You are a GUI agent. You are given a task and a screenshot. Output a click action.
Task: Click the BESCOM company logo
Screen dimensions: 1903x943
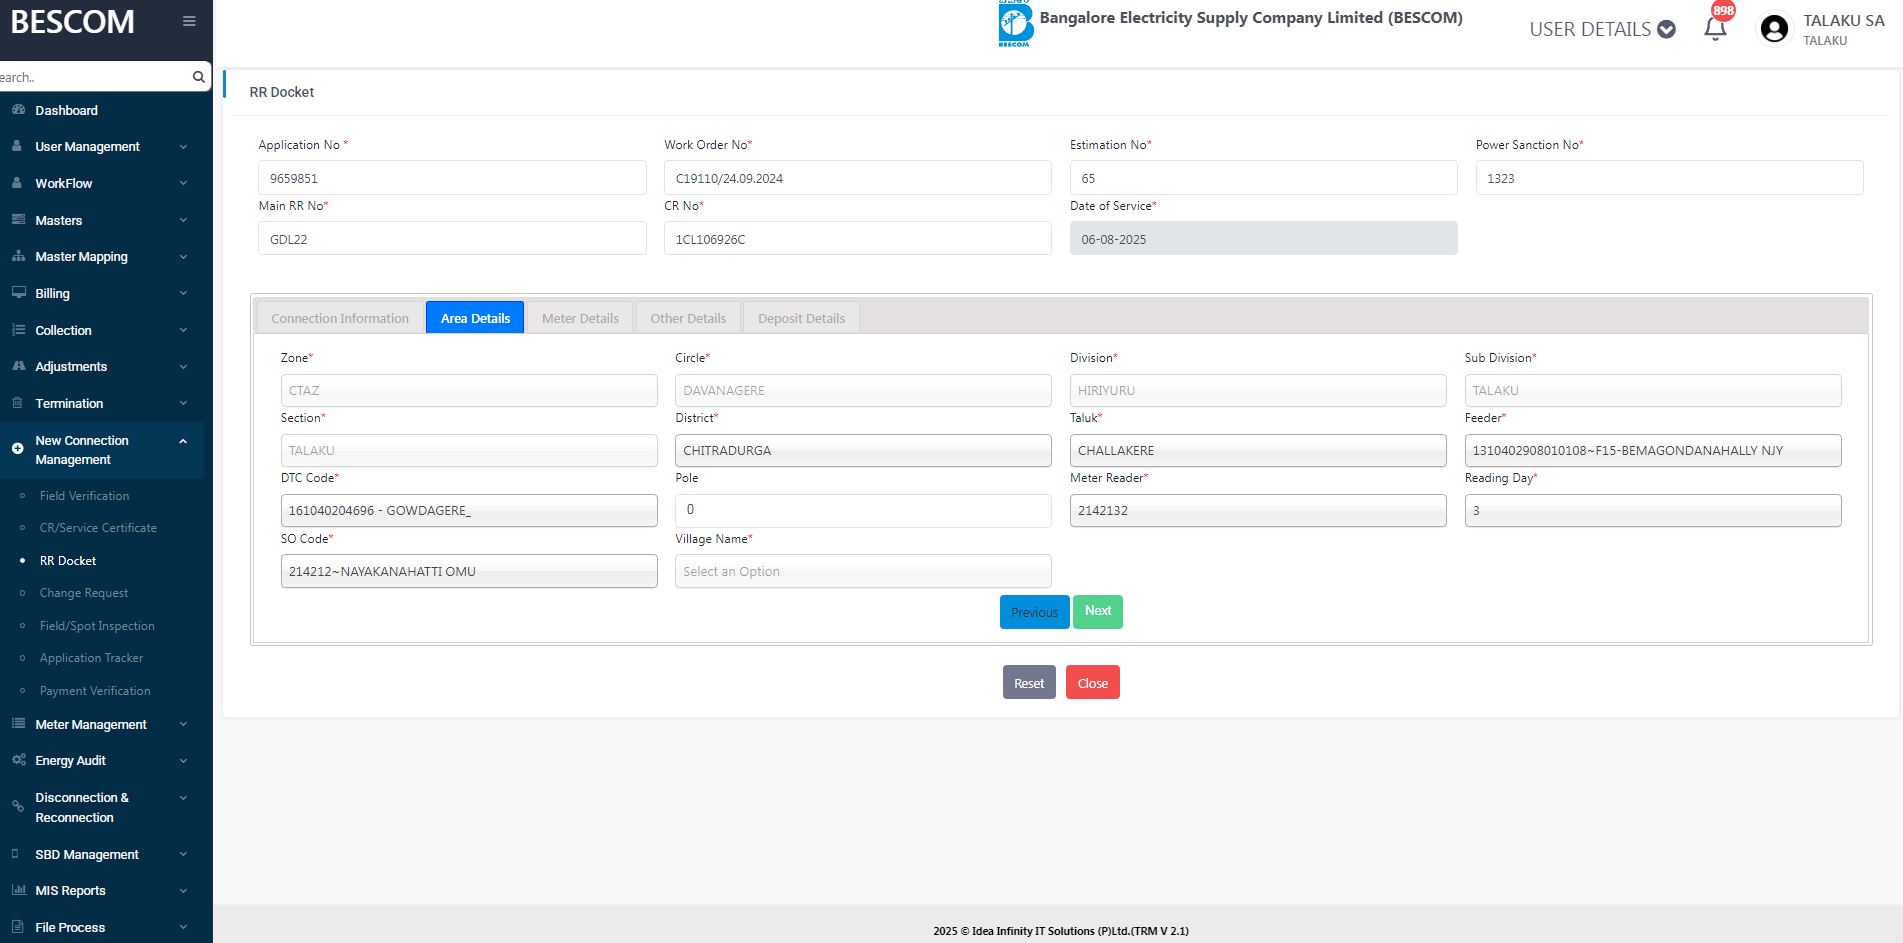pyautogui.click(x=1015, y=24)
